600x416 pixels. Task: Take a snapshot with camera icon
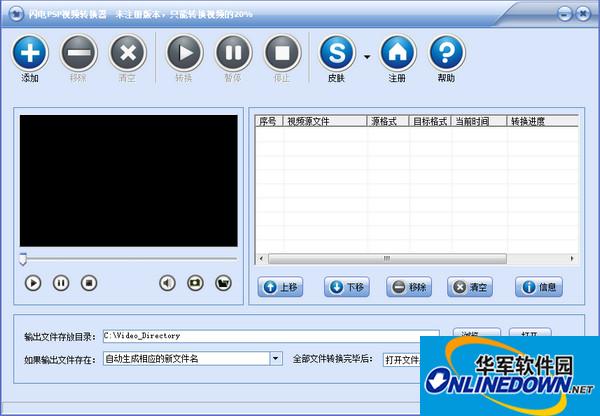click(195, 283)
